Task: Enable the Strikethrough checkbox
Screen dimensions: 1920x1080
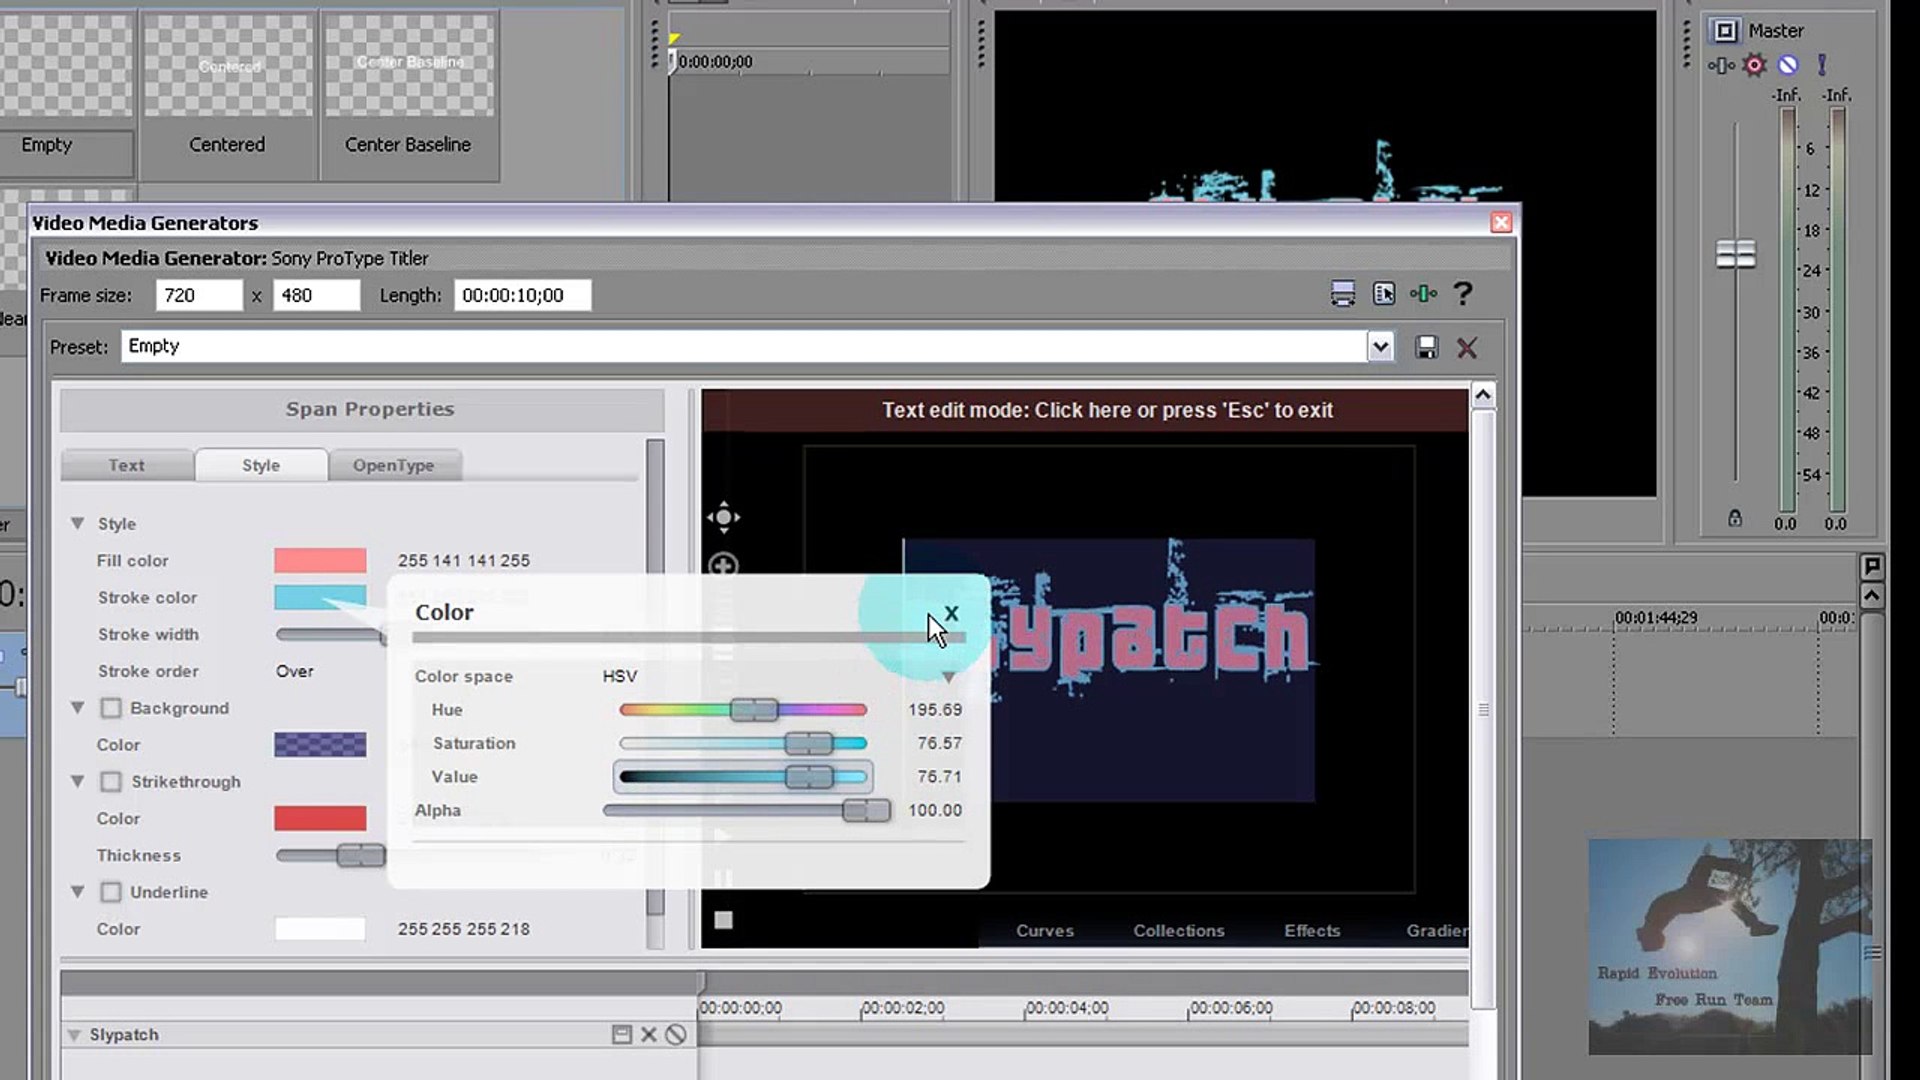Action: coord(111,782)
